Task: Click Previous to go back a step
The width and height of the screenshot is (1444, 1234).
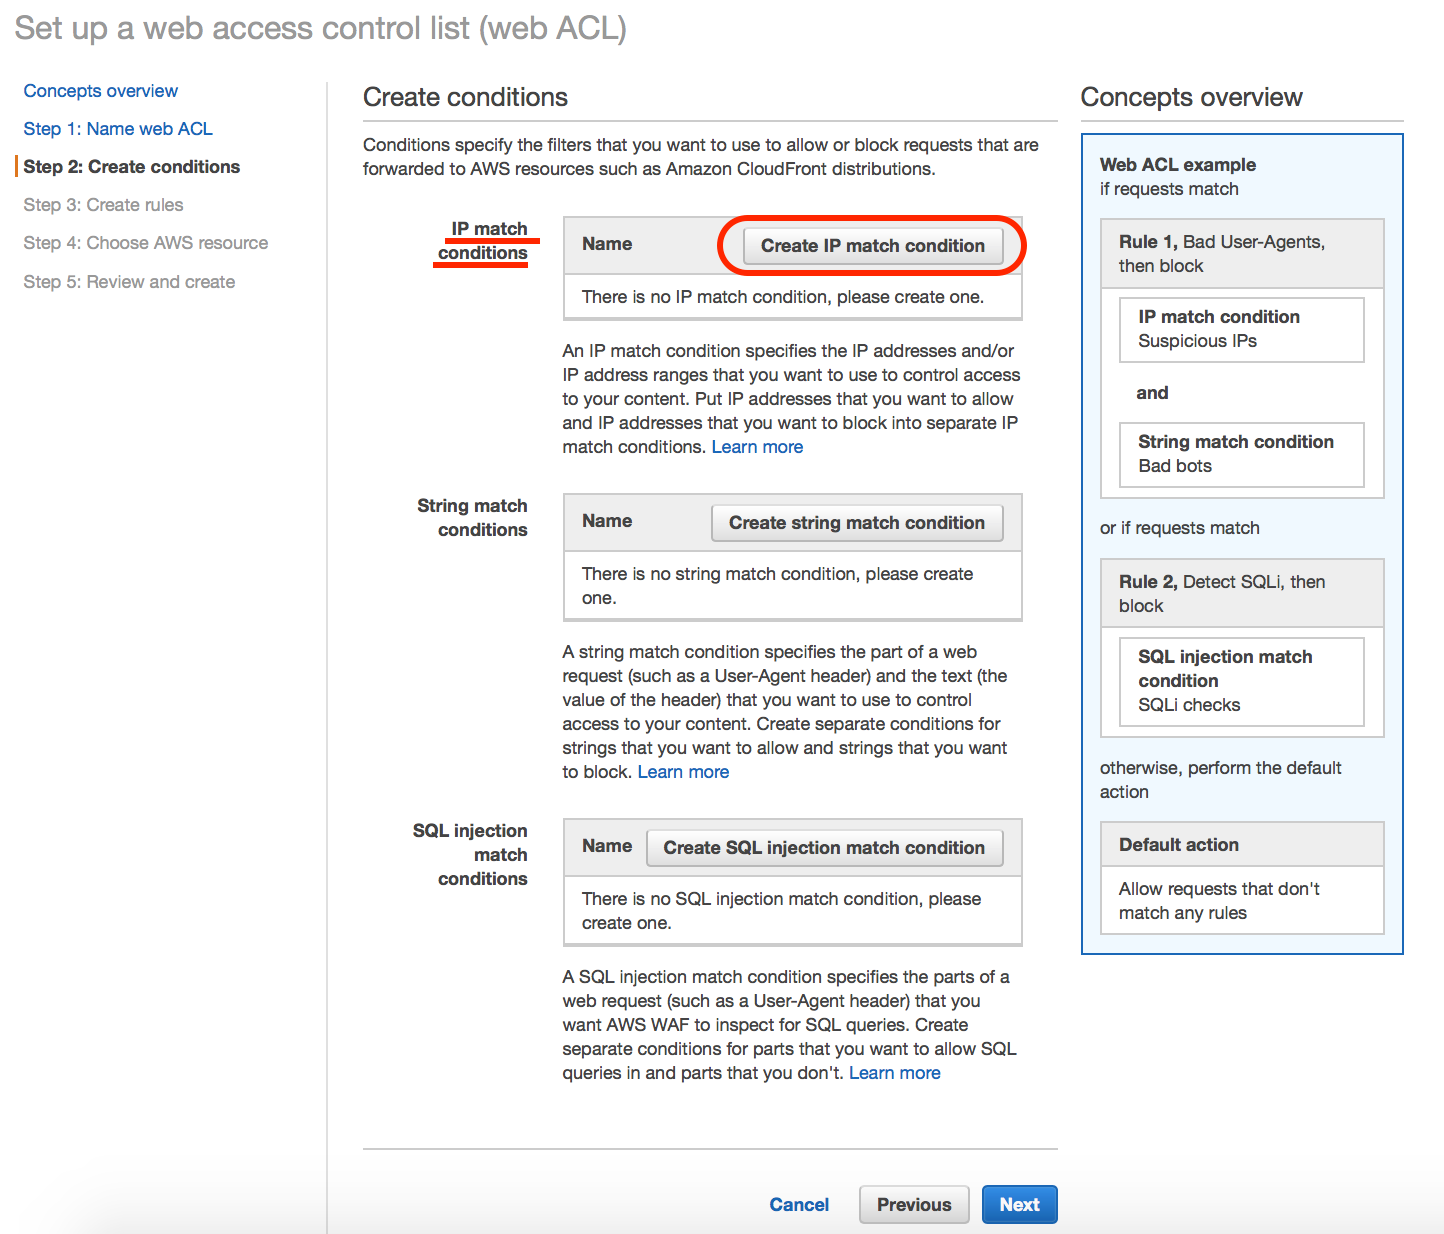Action: coord(913,1204)
